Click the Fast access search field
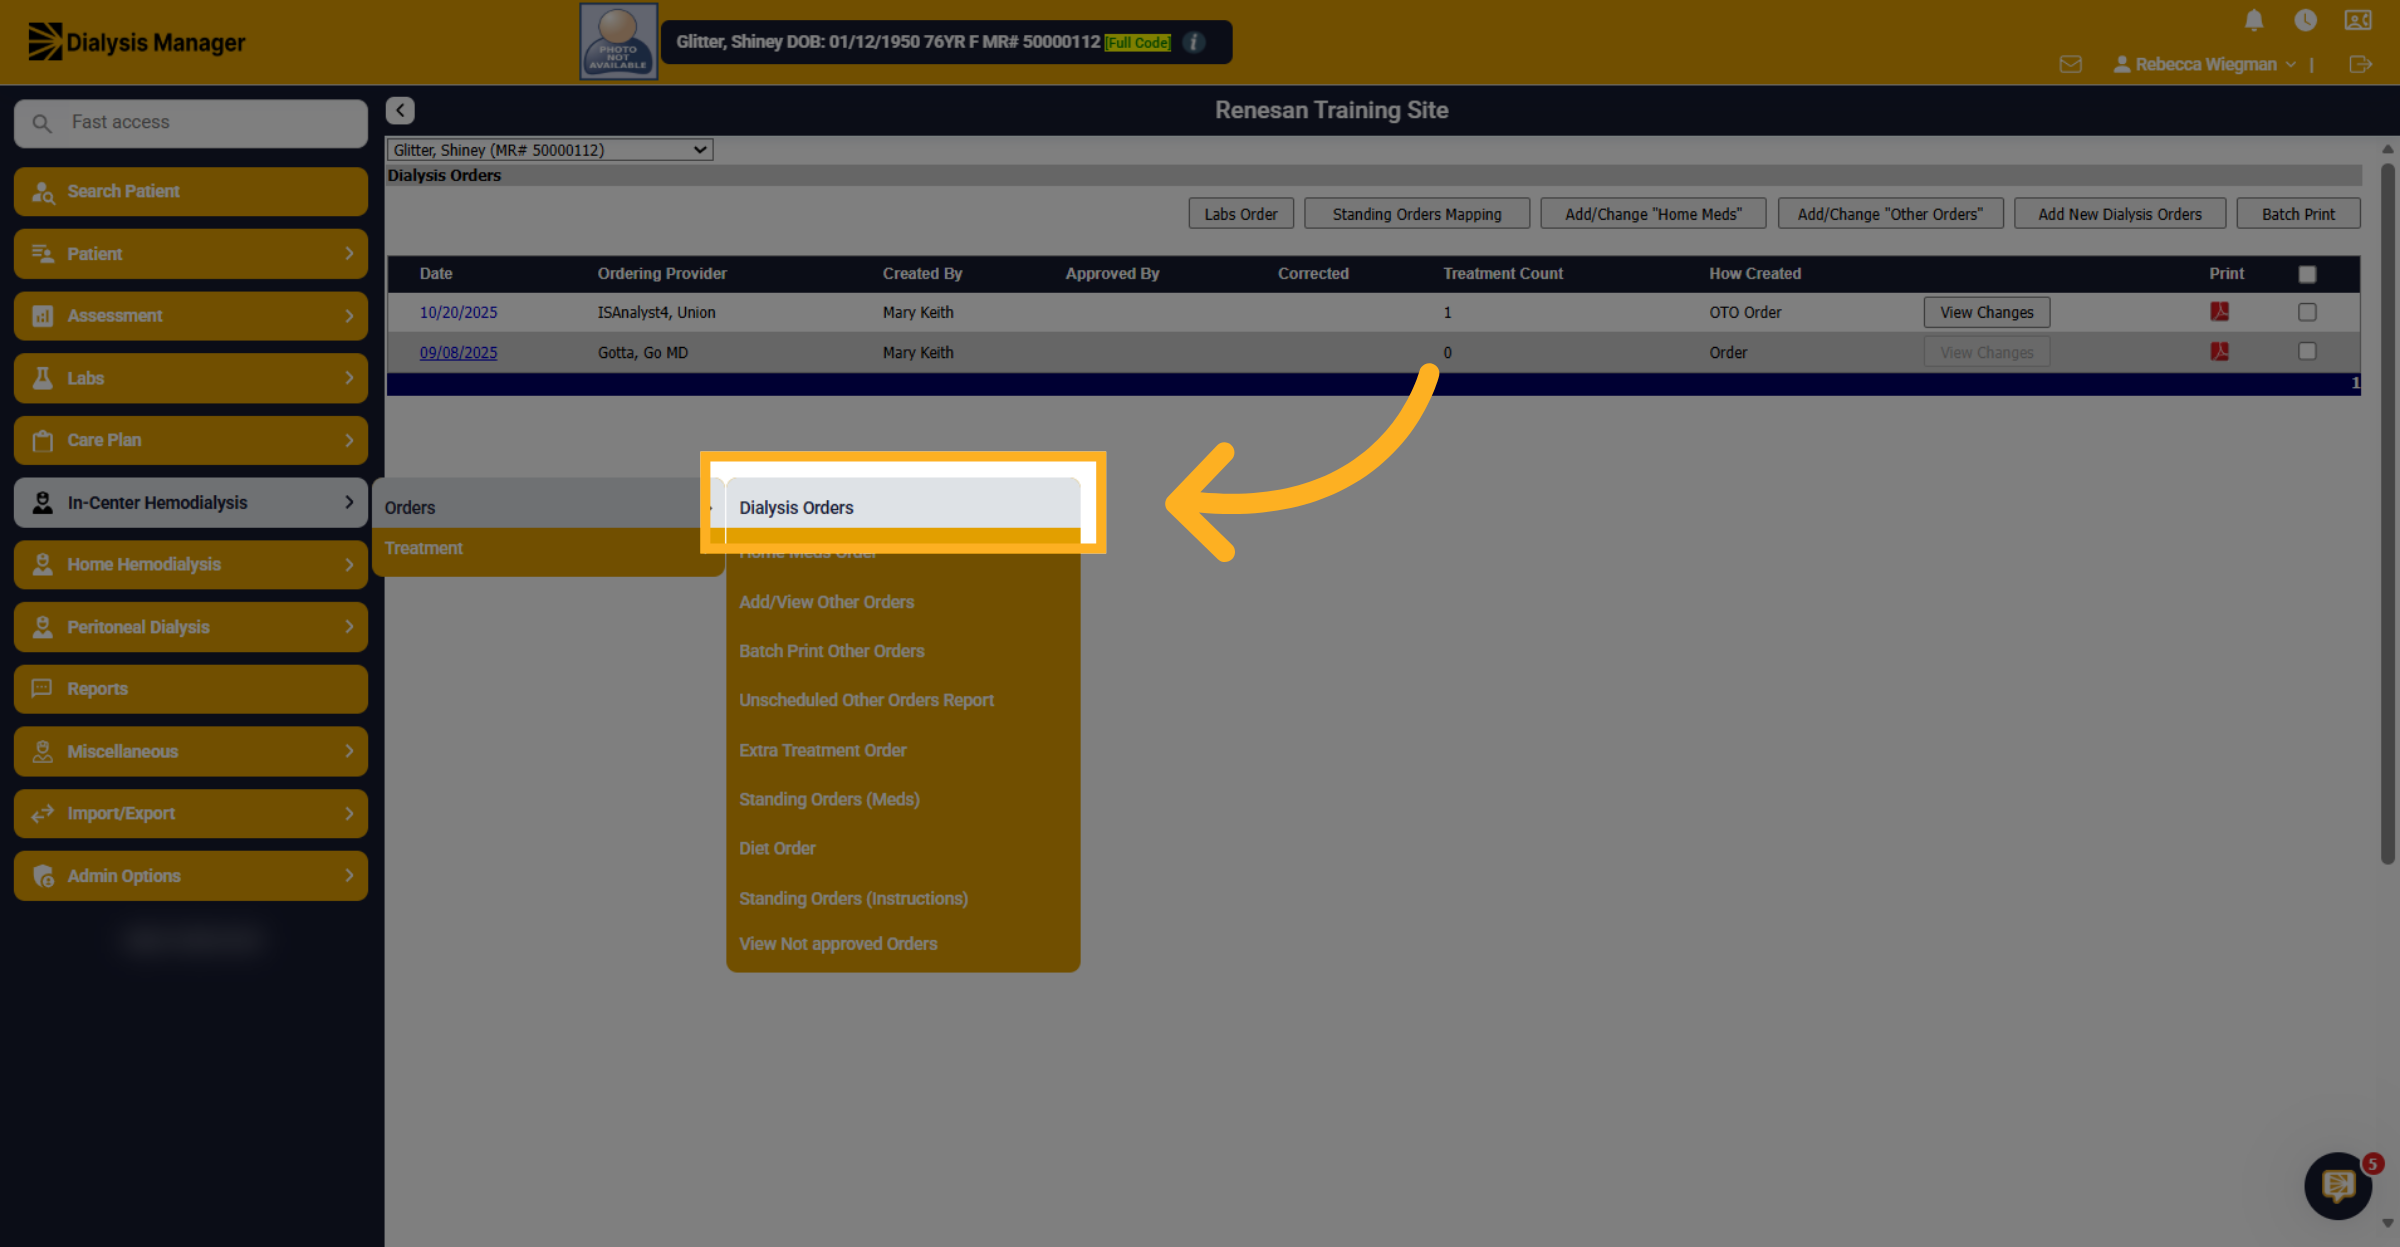The image size is (2400, 1247). click(191, 123)
